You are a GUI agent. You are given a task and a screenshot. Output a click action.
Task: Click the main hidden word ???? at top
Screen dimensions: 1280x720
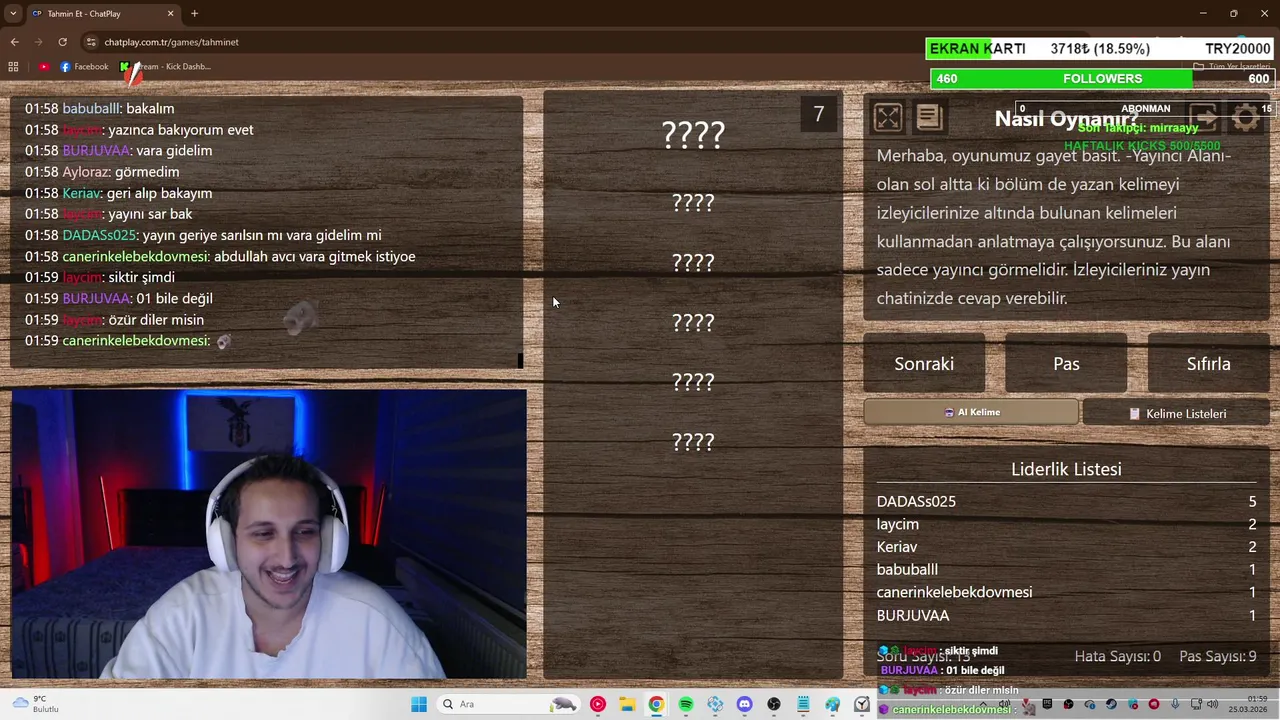tap(693, 135)
